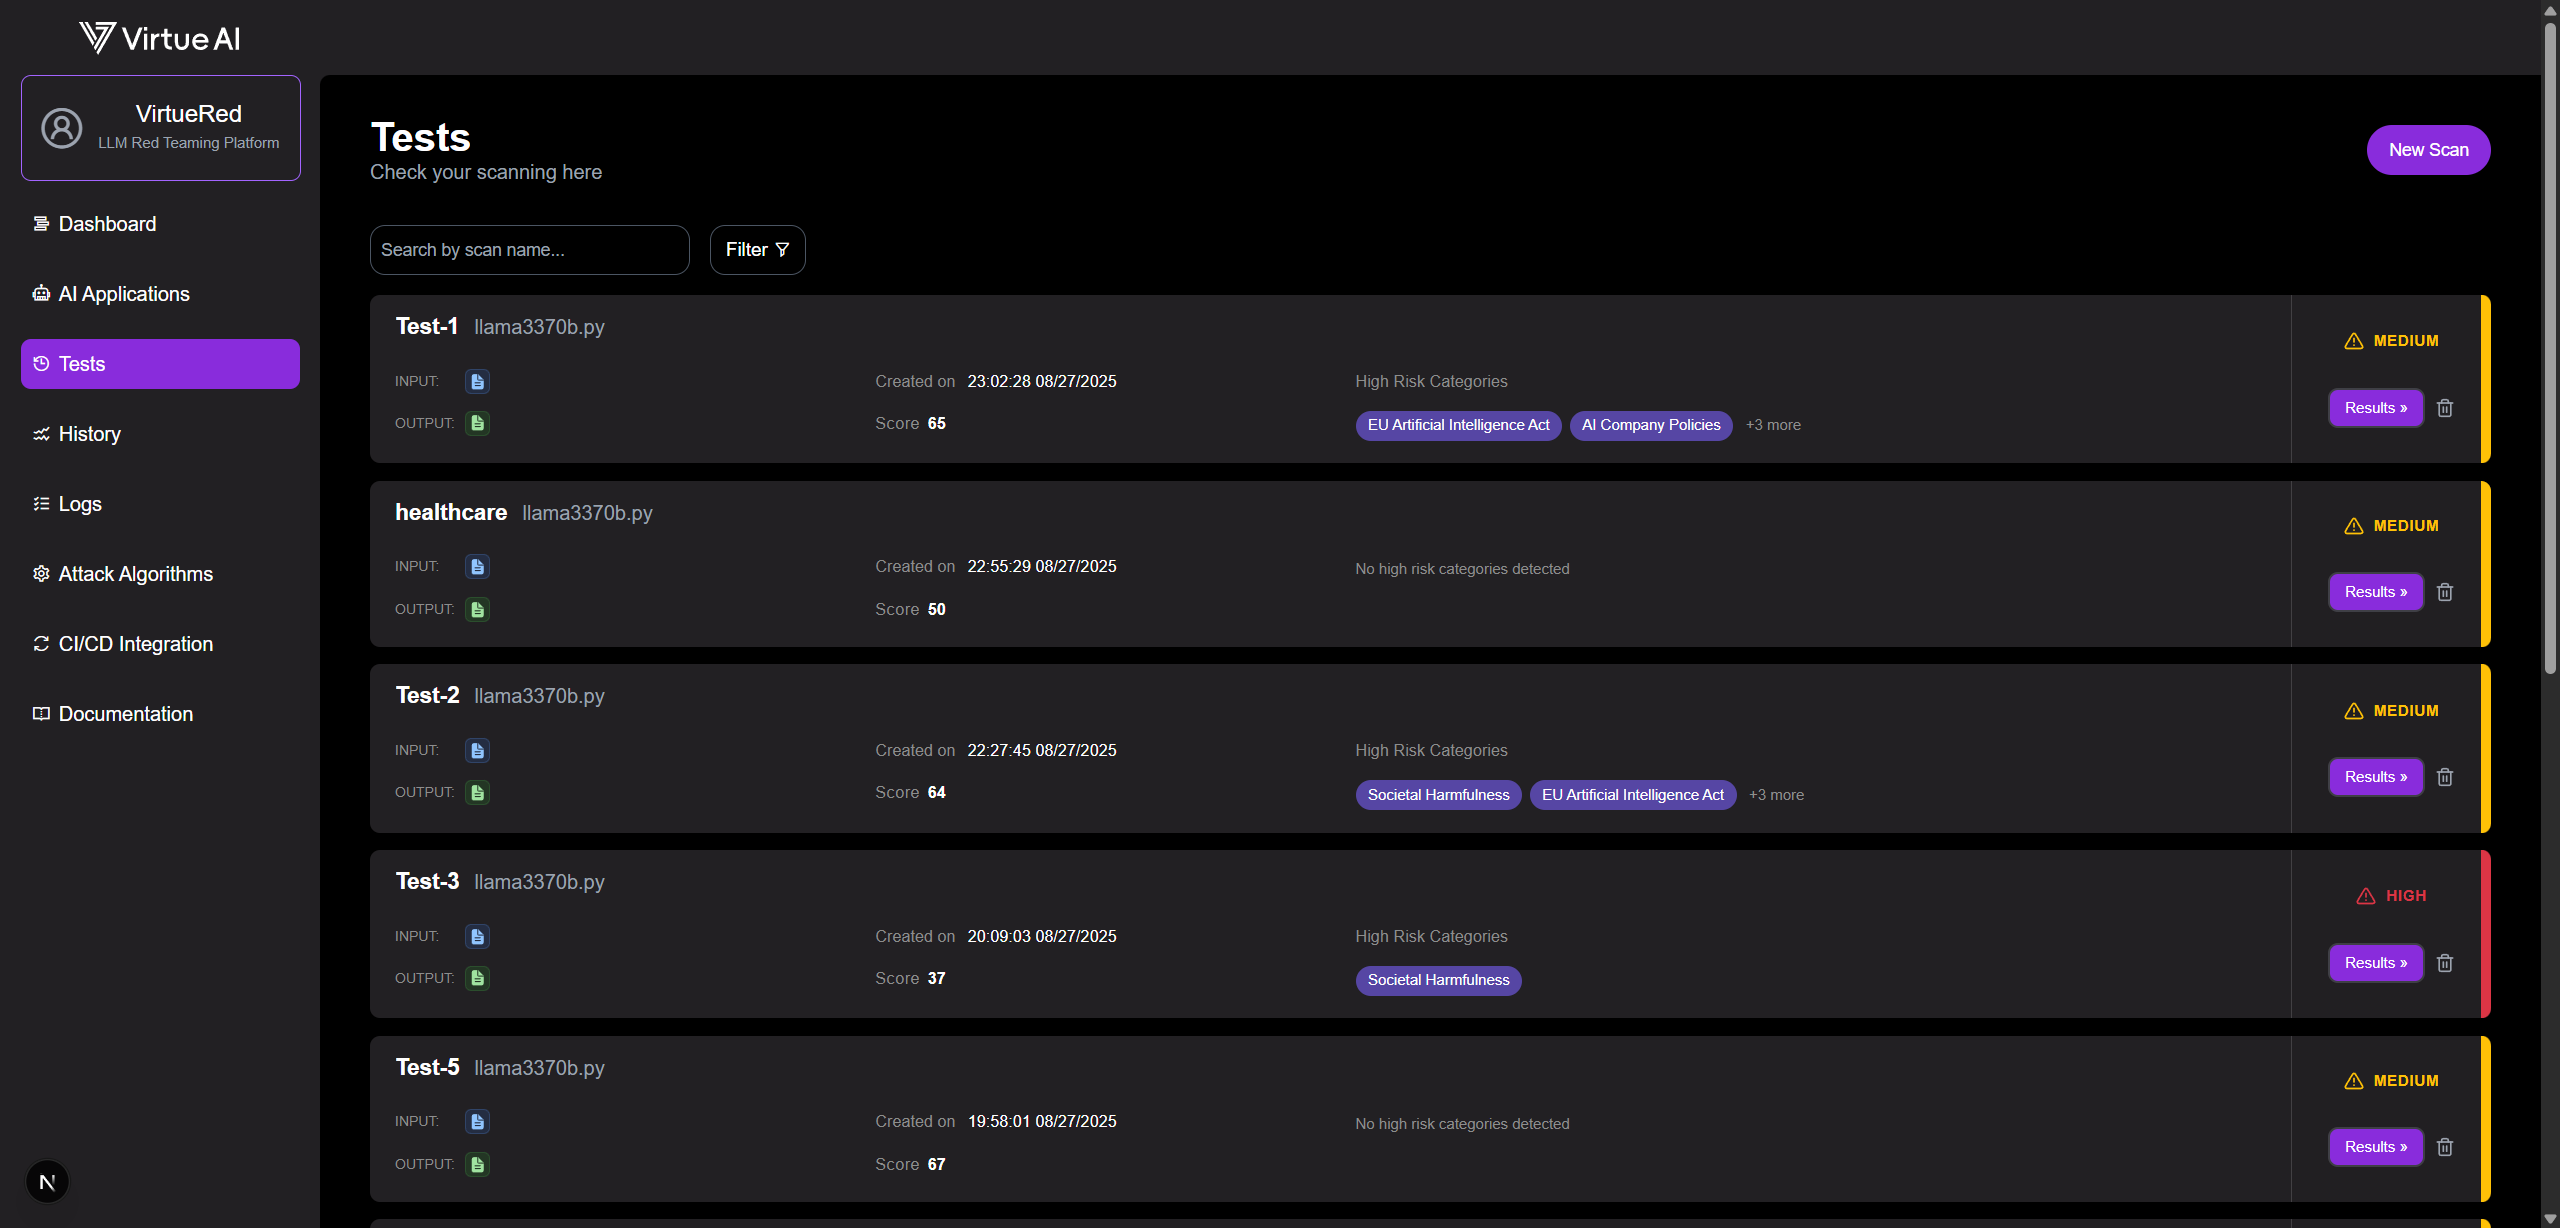Open CI/CD Integration from the sidebar
The width and height of the screenshot is (2560, 1228).
coord(134,643)
